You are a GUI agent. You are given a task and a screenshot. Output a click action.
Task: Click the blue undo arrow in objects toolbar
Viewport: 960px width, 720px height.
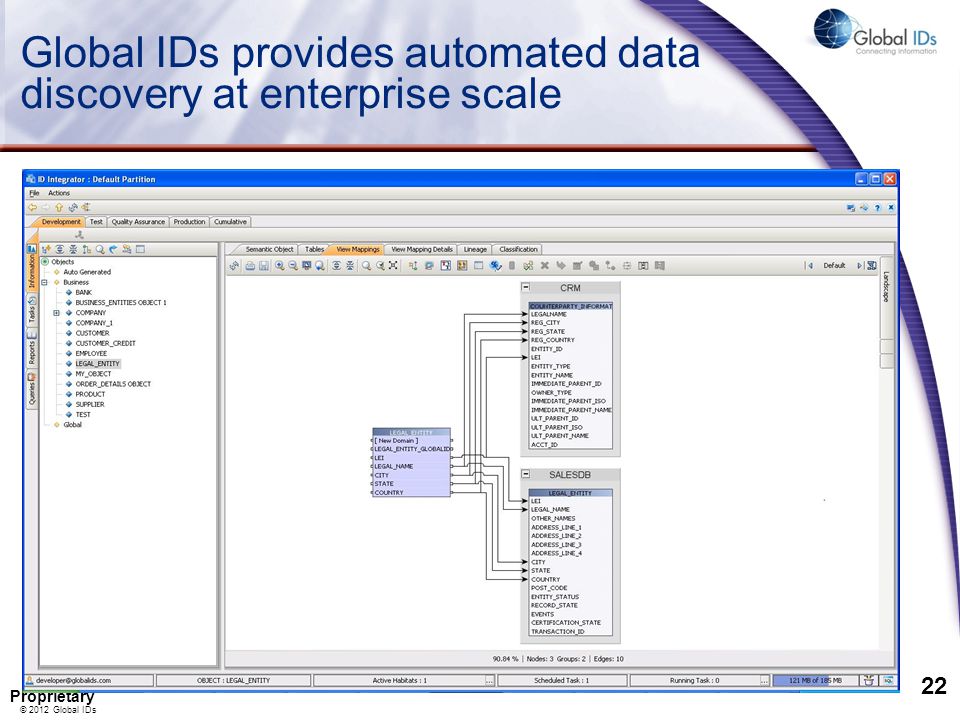click(113, 249)
